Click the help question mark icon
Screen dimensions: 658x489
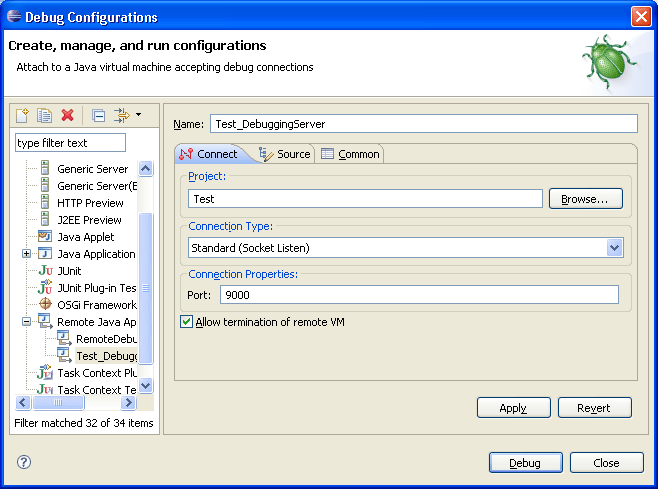click(24, 462)
